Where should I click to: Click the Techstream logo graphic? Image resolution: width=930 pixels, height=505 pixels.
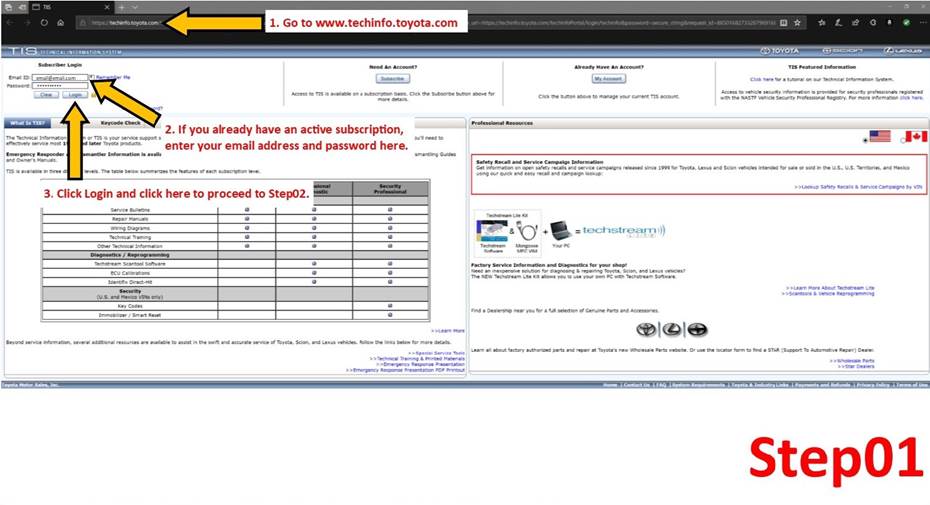pos(623,230)
